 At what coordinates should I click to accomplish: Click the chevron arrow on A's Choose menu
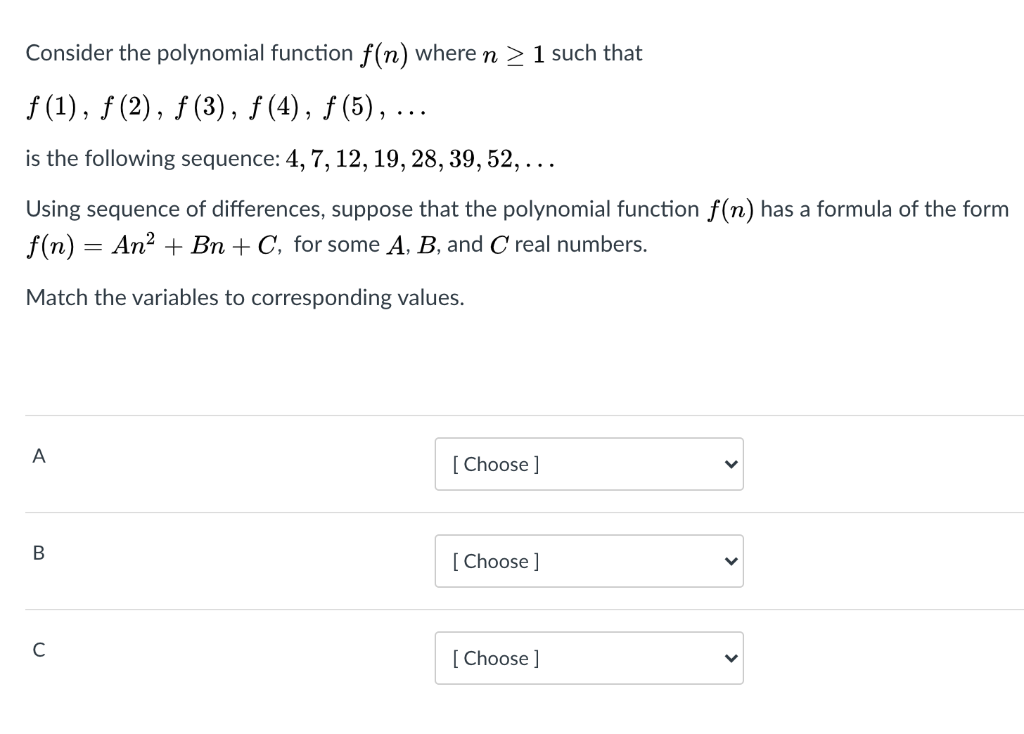click(729, 464)
